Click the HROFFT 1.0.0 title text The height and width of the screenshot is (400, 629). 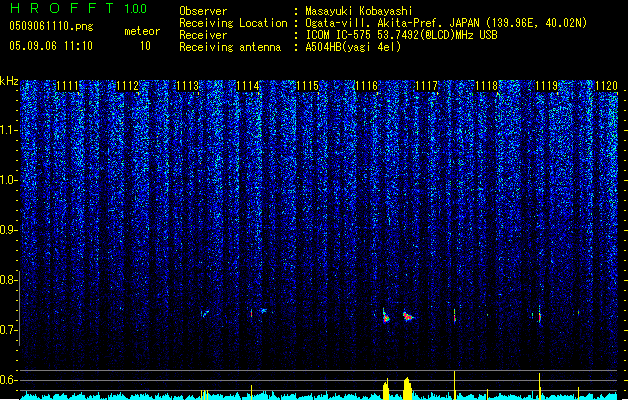[79, 8]
